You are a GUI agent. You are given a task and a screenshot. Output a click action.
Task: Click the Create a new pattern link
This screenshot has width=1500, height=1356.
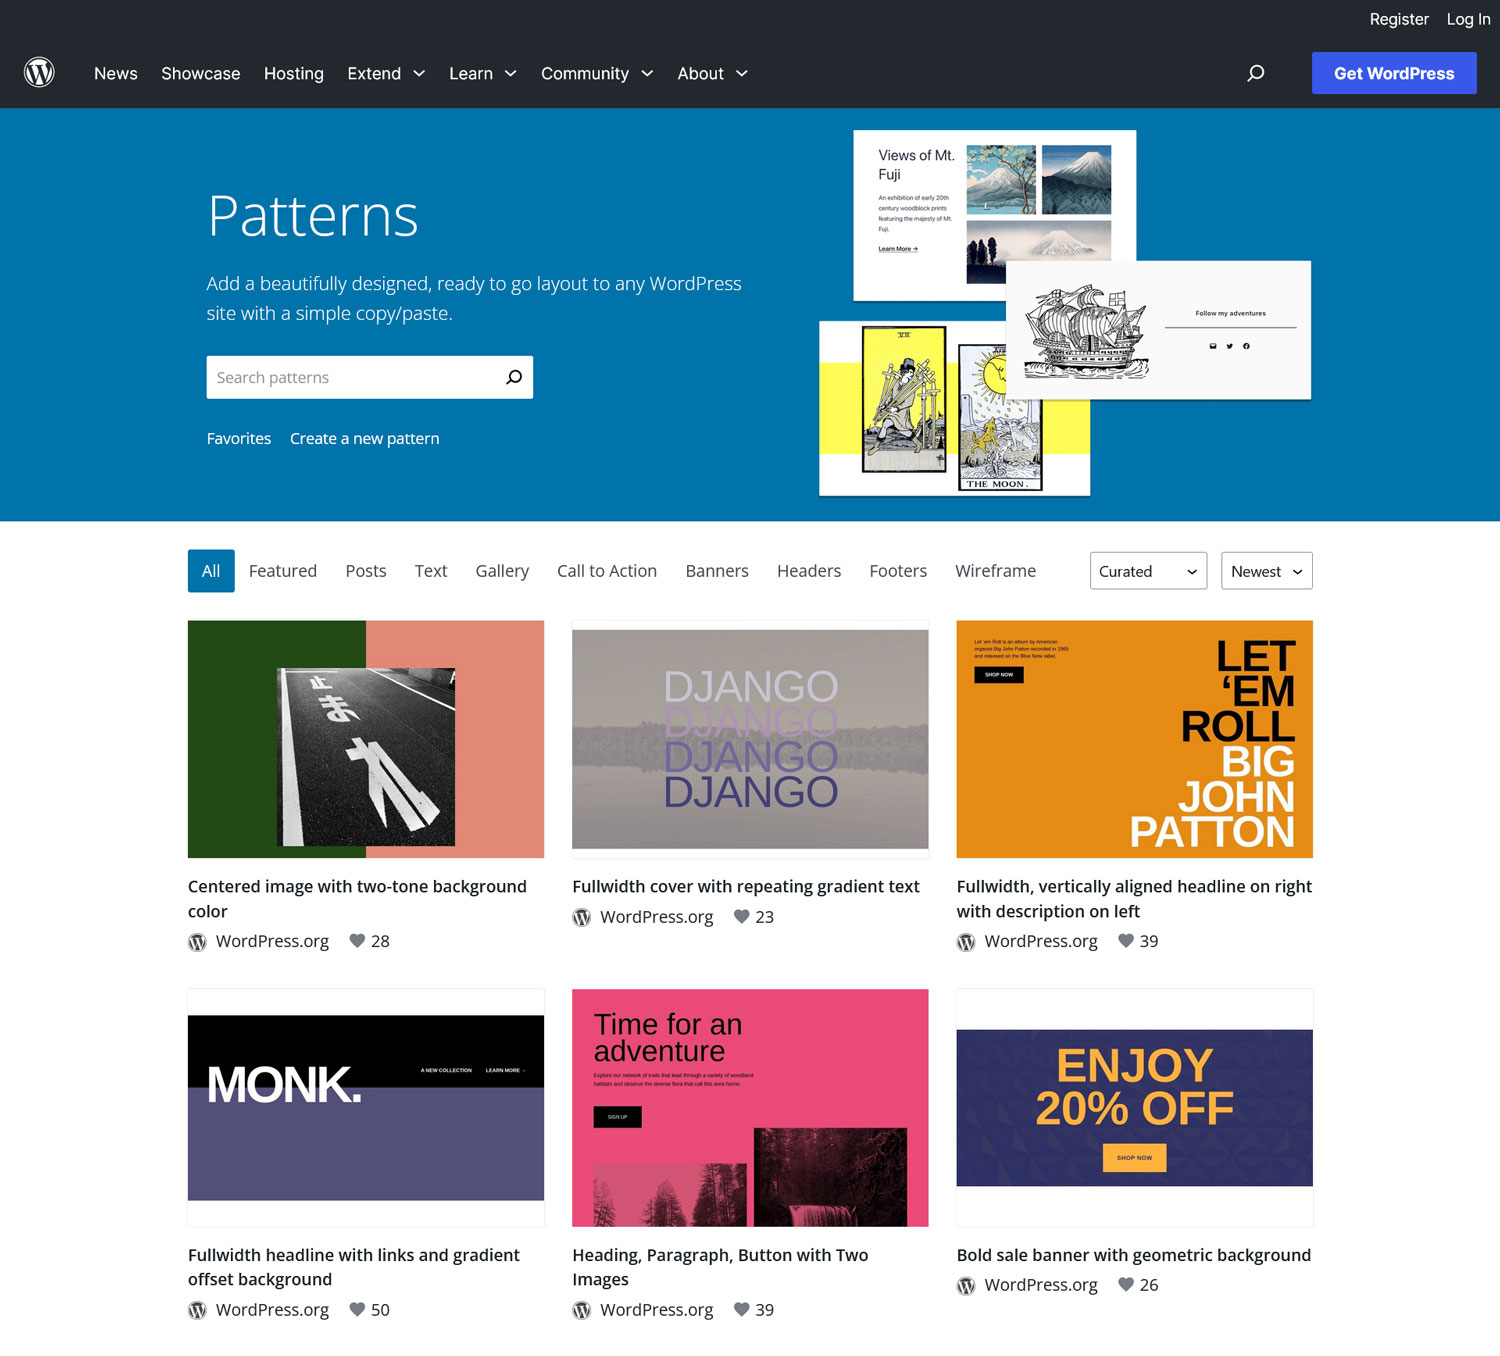point(364,438)
